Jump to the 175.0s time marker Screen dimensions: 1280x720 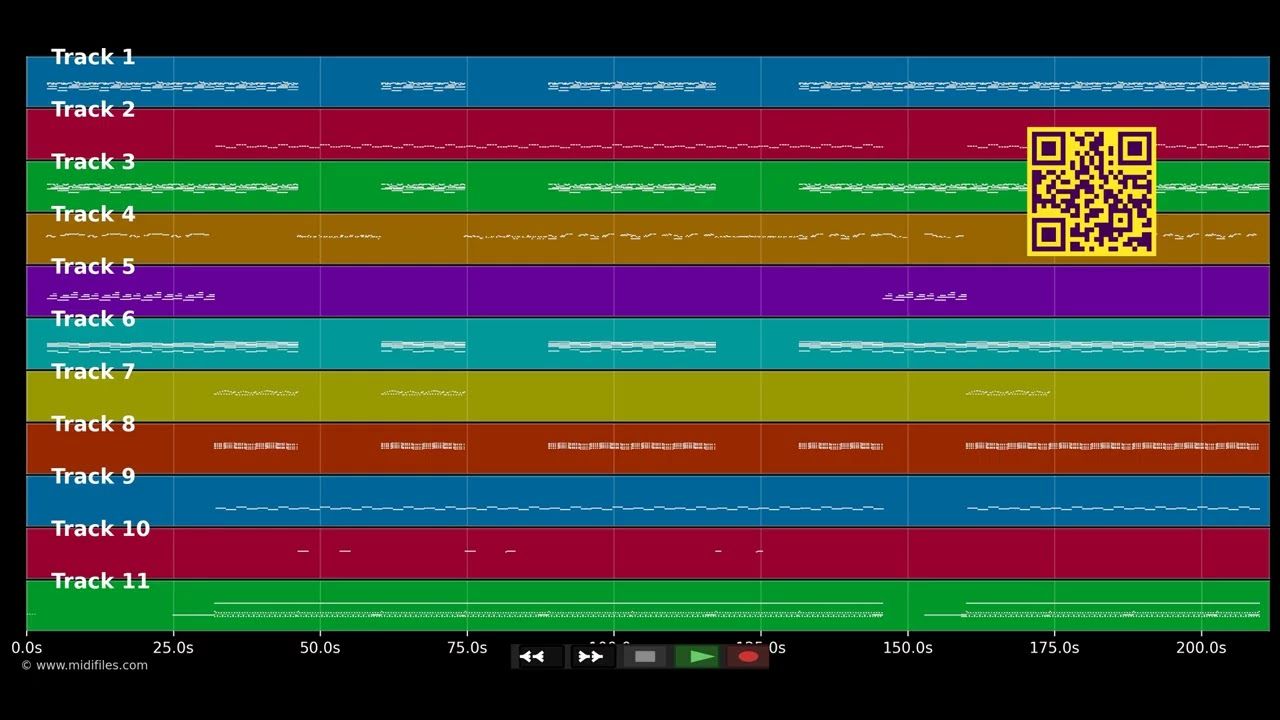coord(1054,648)
